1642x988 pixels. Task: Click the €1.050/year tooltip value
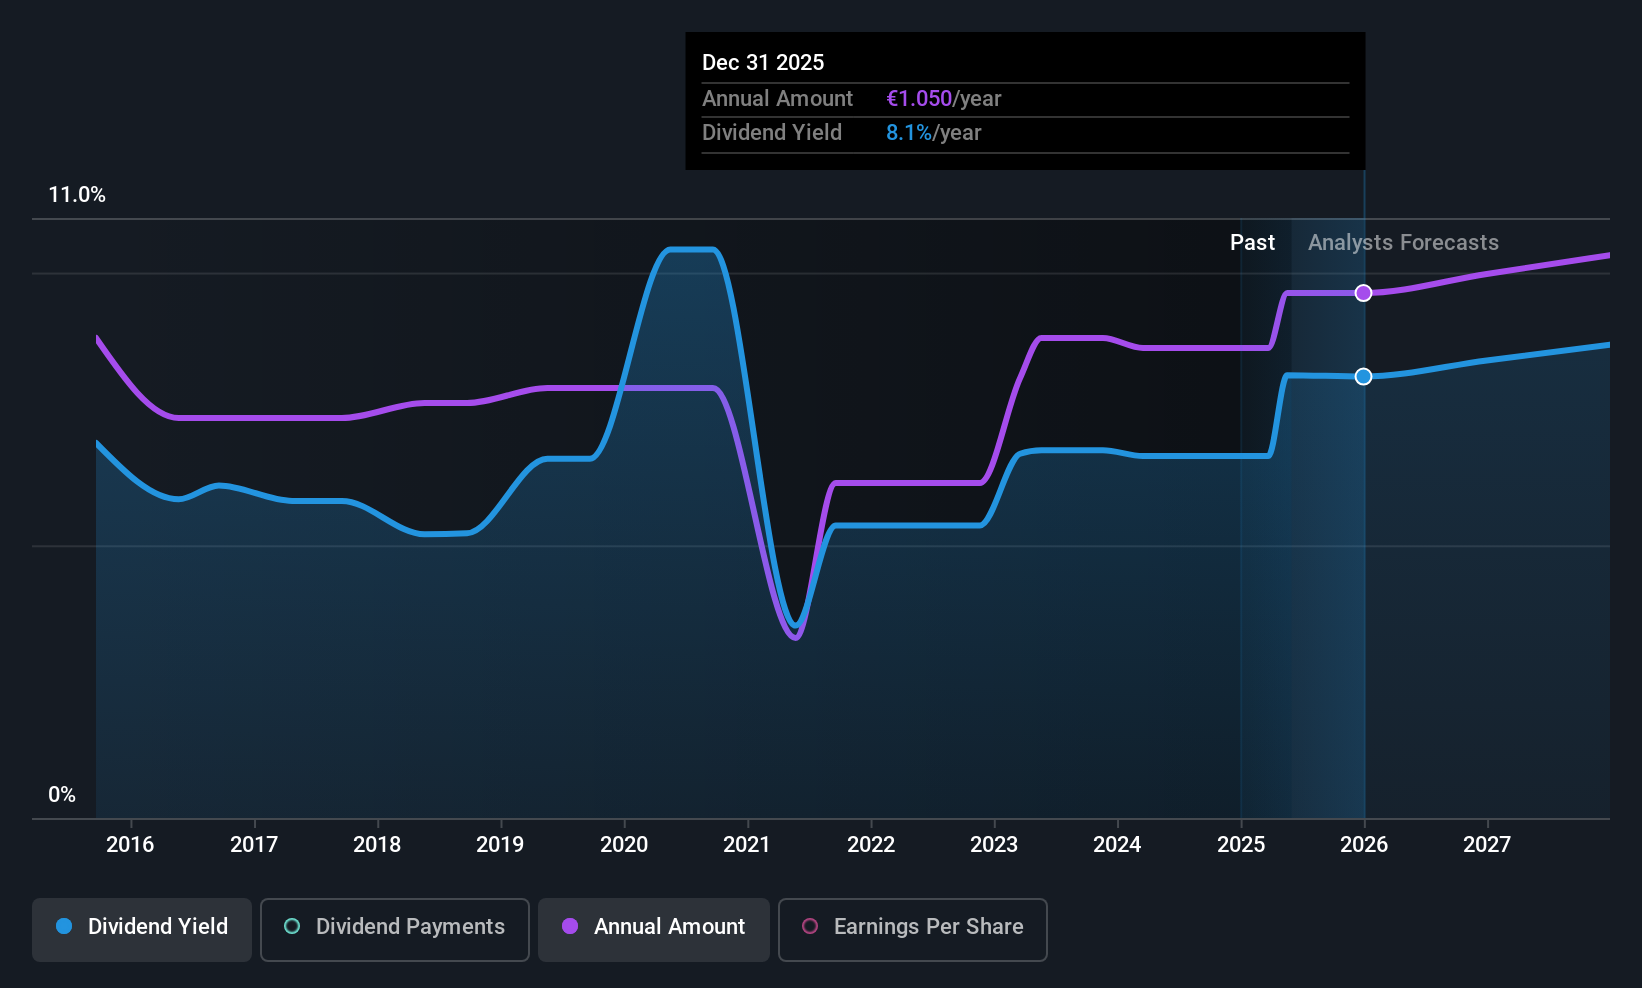(943, 98)
